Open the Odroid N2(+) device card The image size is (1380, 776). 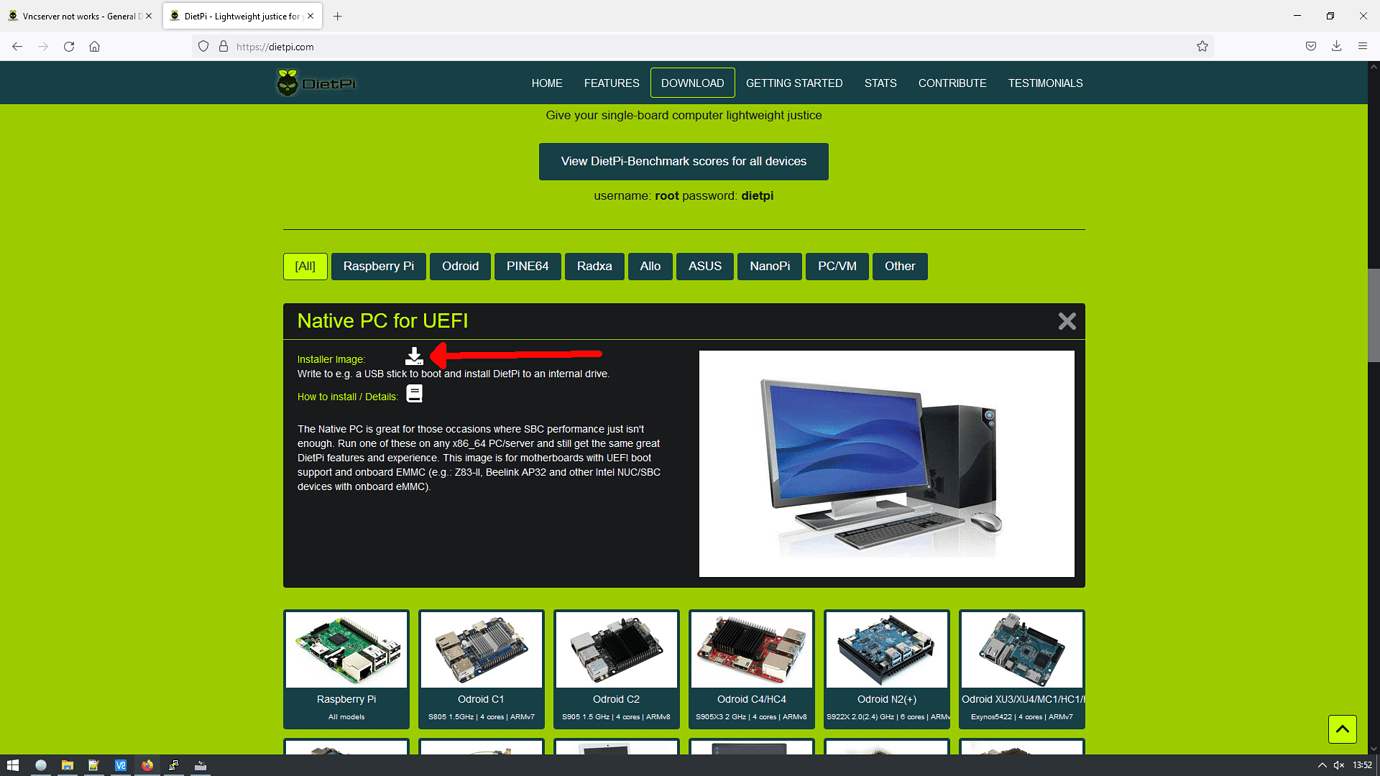(886, 669)
